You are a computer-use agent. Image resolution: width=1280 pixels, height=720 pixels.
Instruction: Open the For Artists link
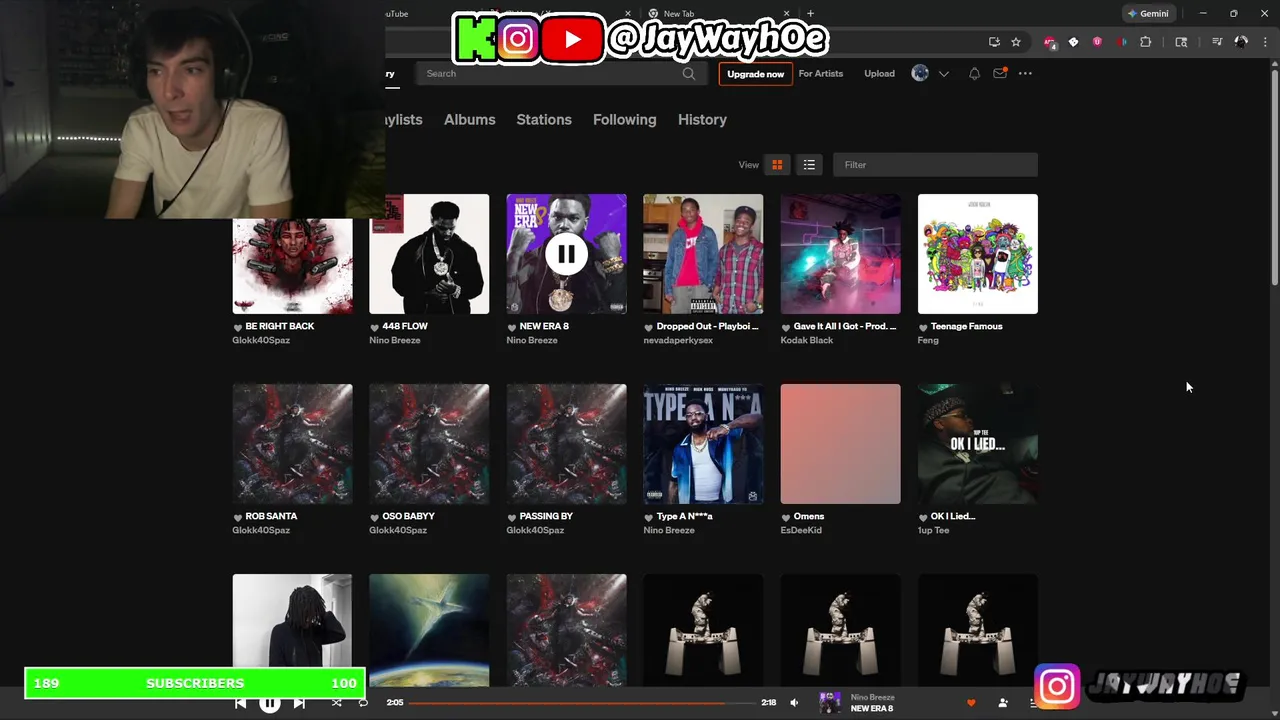click(x=820, y=74)
